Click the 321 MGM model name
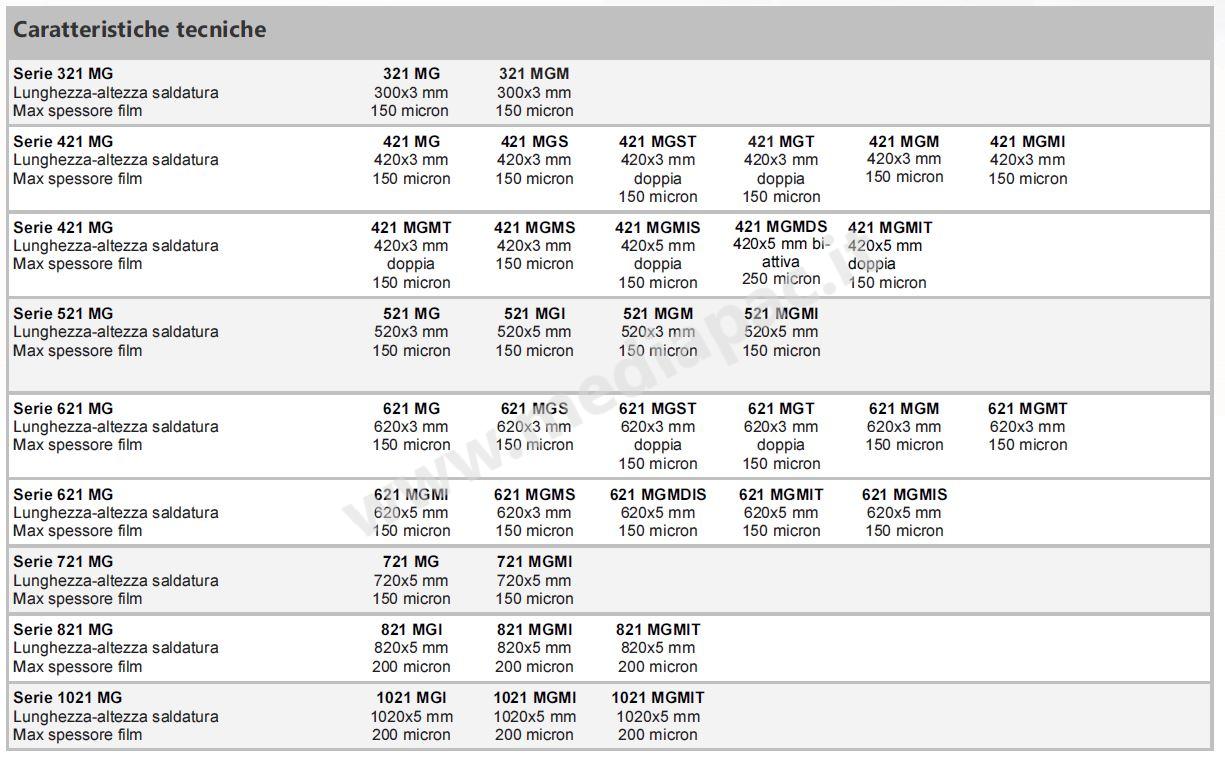The width and height of the screenshot is (1225, 765). pyautogui.click(x=534, y=74)
